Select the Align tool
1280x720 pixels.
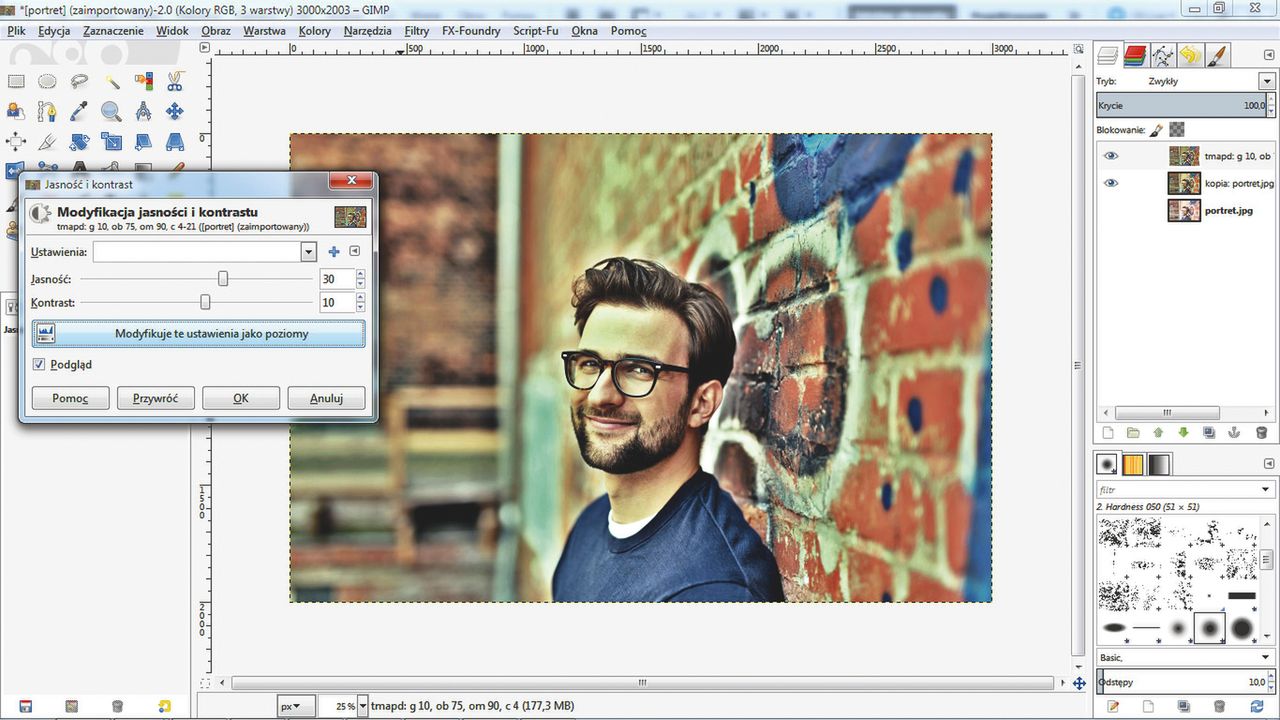coord(16,142)
